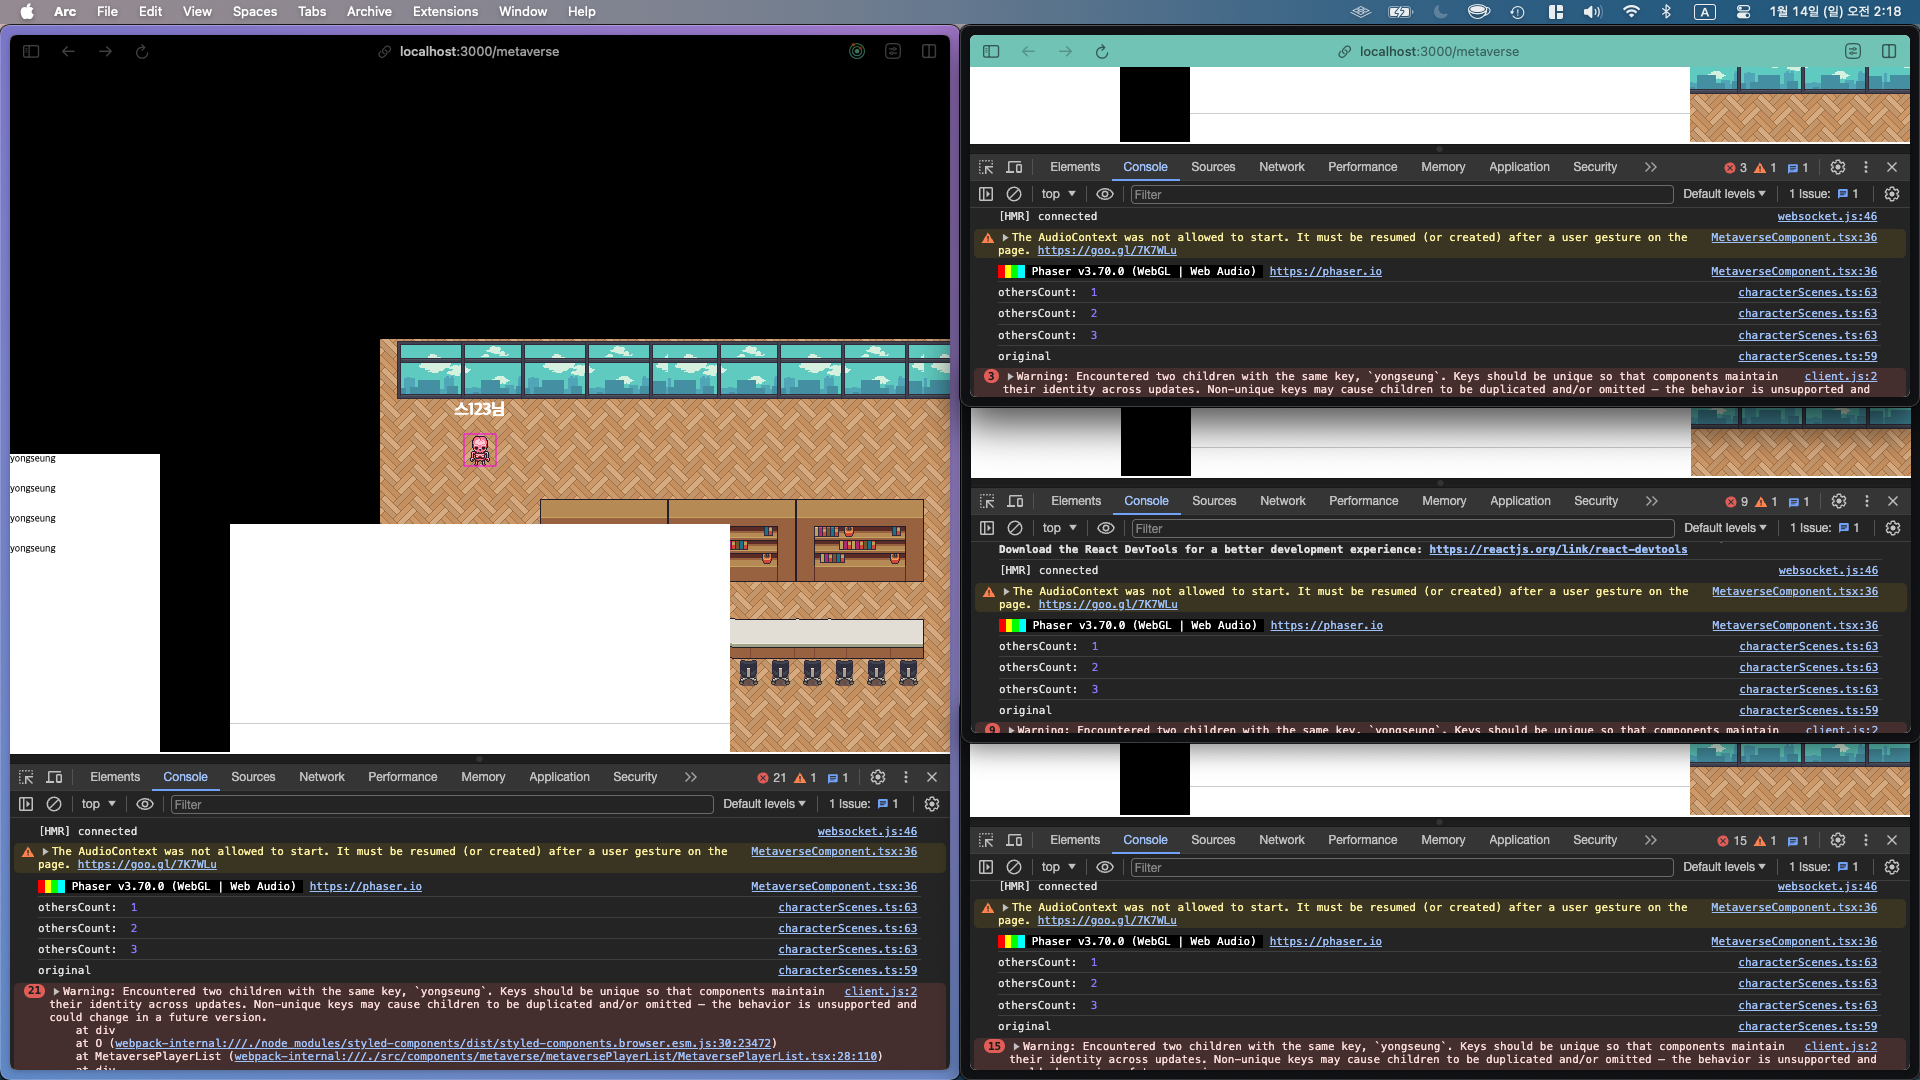Open the Arc sidebar in the left window
The height and width of the screenshot is (1080, 1920).
point(31,51)
